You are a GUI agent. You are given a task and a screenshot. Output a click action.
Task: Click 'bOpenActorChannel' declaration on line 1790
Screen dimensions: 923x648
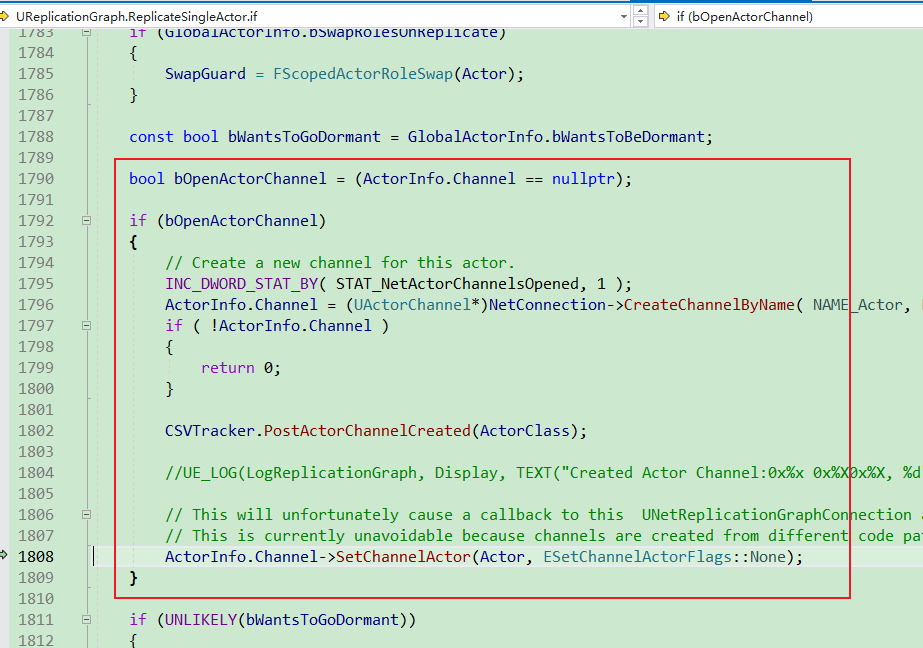coord(250,179)
